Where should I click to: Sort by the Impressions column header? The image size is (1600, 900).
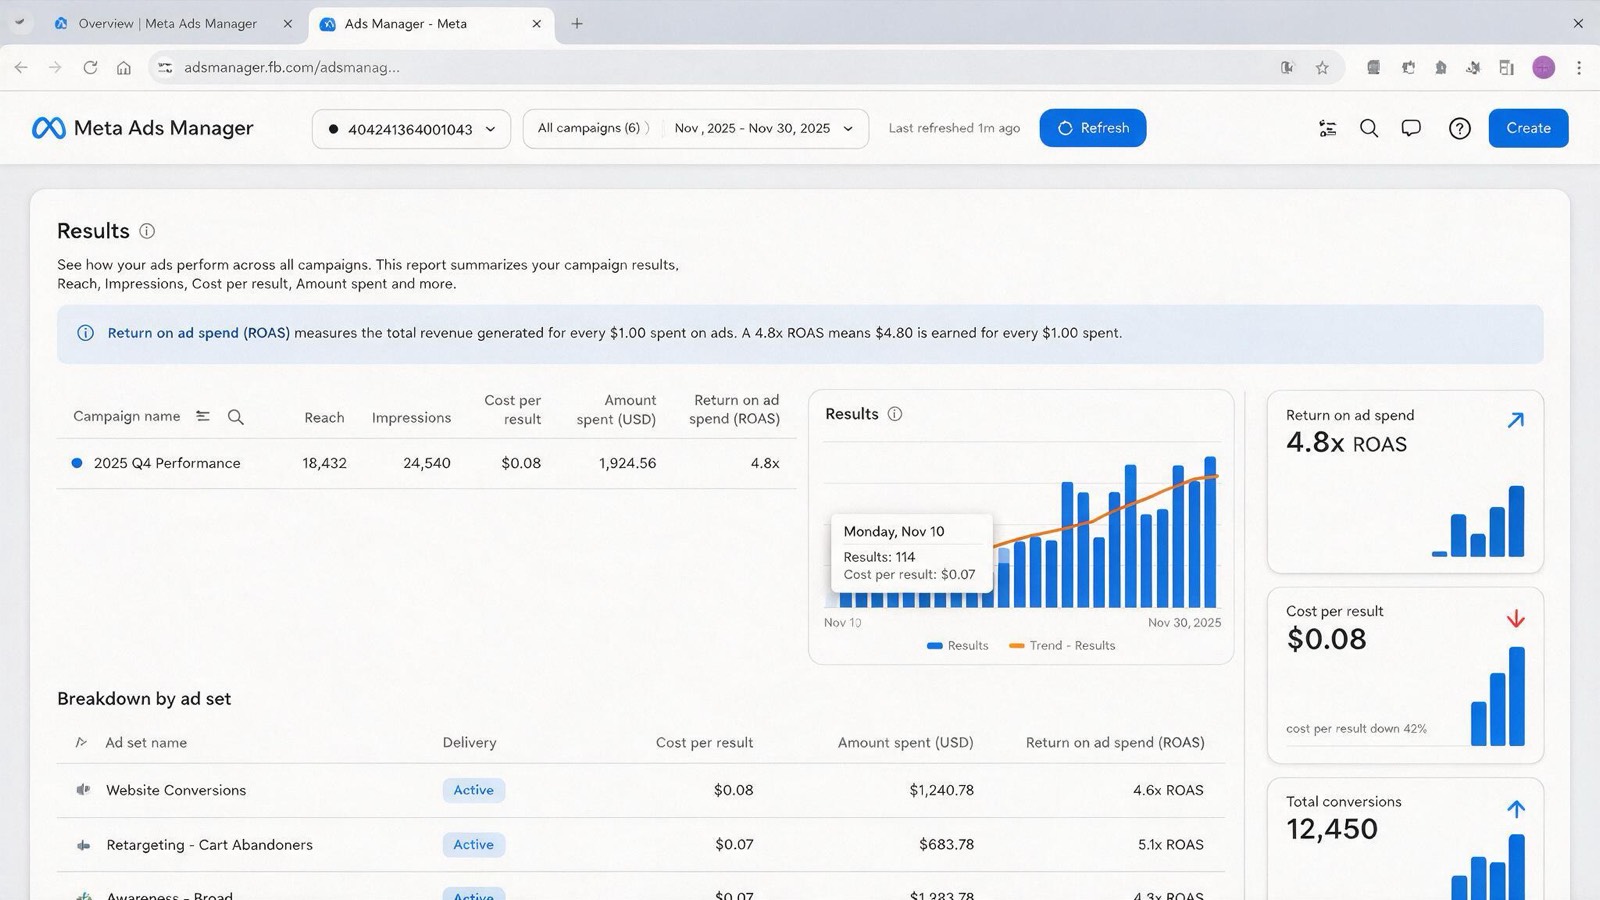coord(411,418)
